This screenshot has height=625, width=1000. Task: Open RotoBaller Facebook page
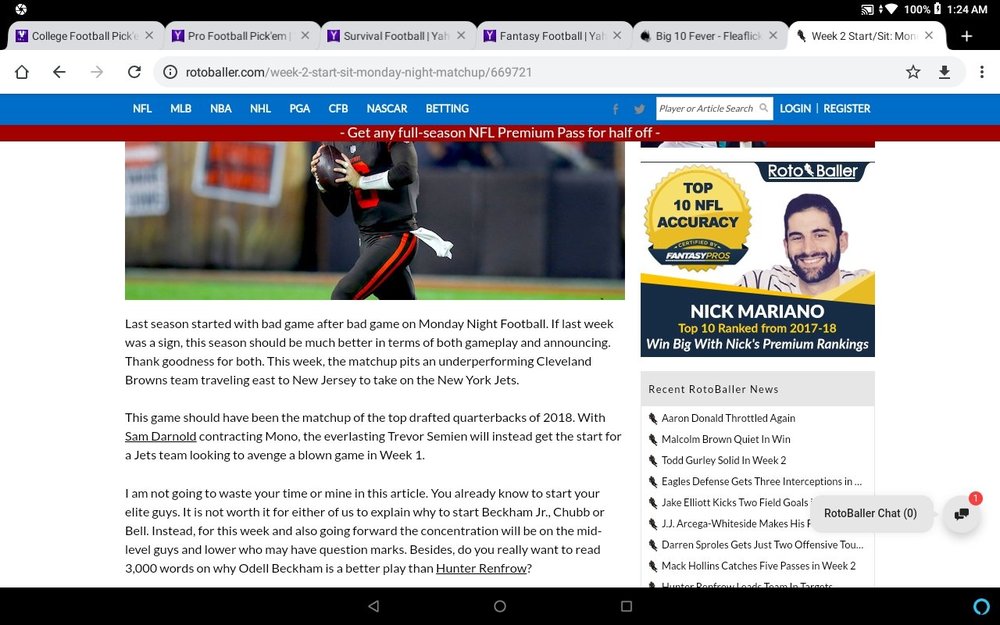[615, 109]
